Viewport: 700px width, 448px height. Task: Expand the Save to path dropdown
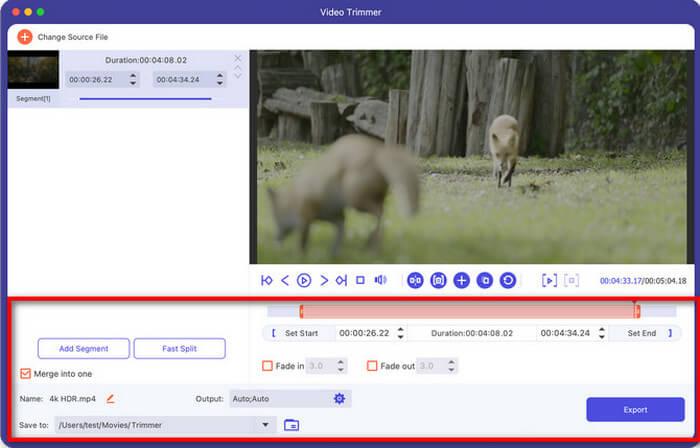click(x=266, y=425)
